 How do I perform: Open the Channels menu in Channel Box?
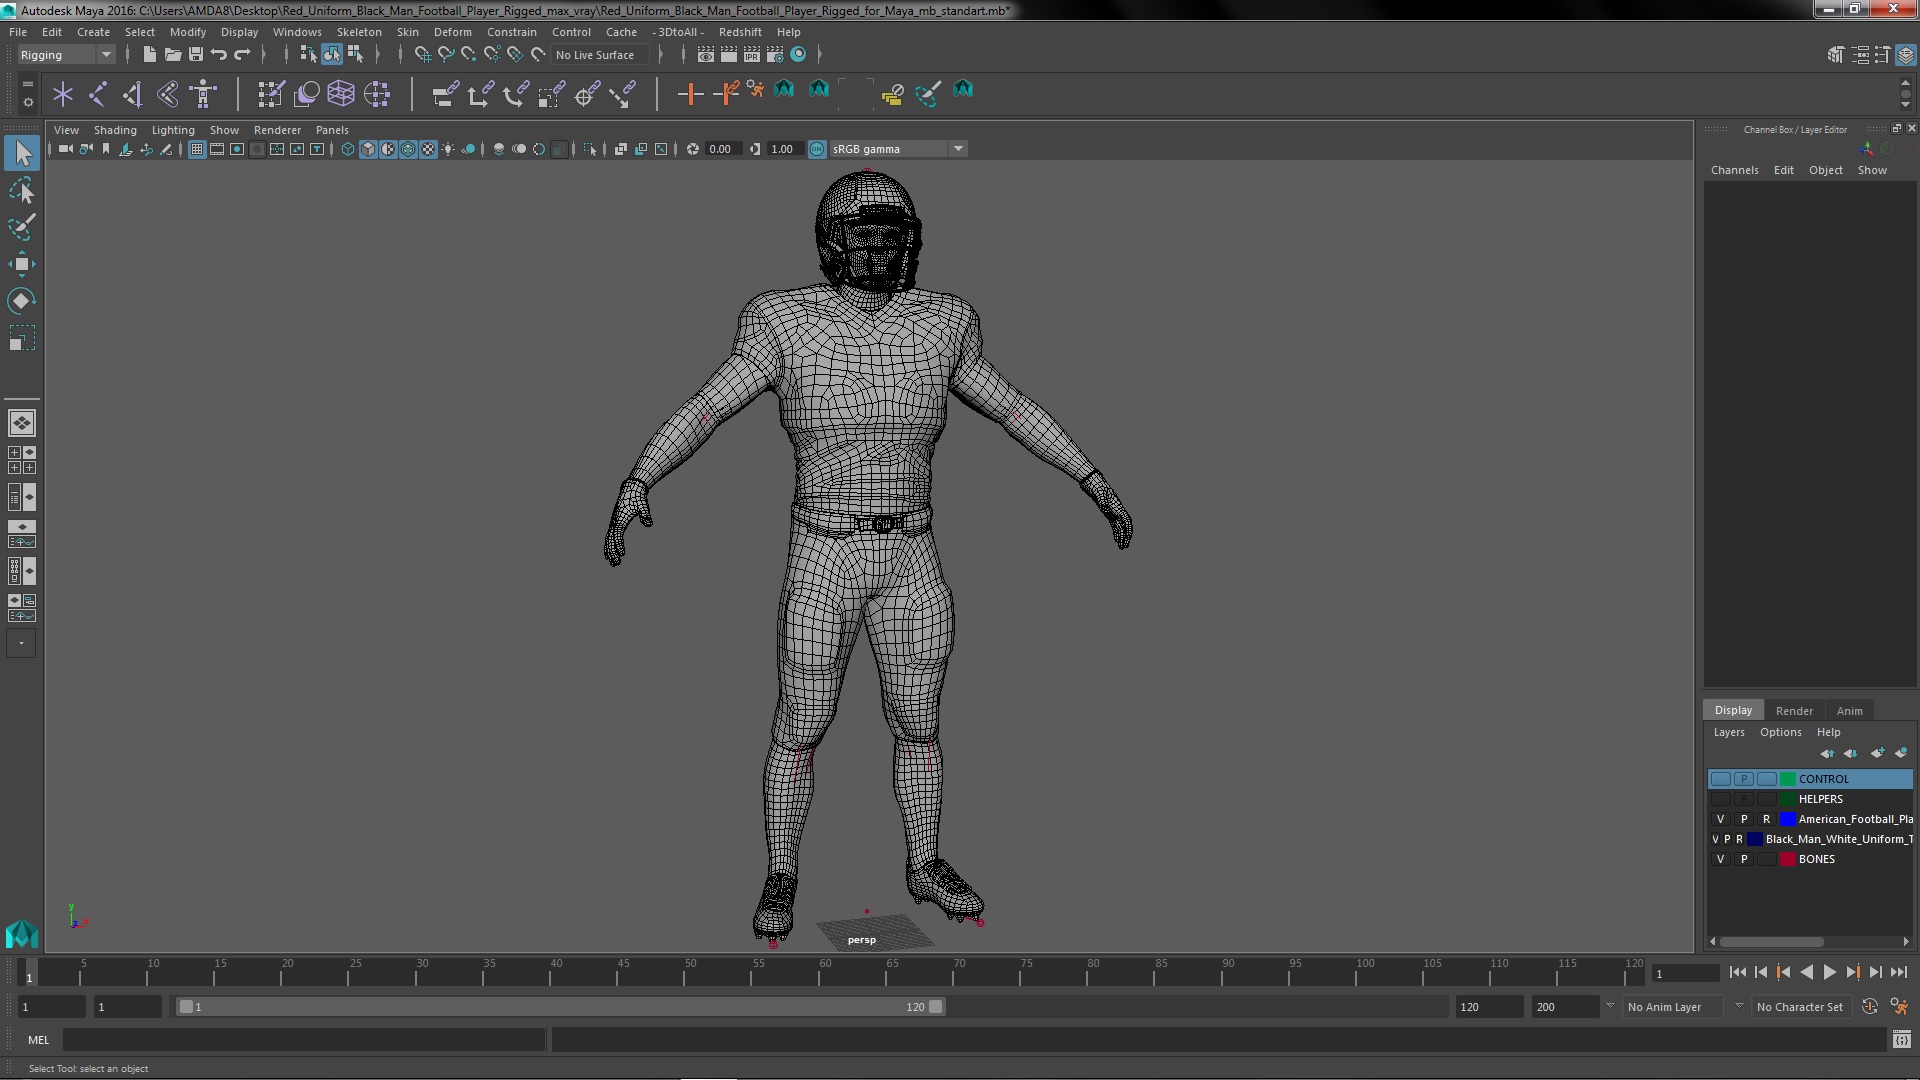click(x=1734, y=170)
